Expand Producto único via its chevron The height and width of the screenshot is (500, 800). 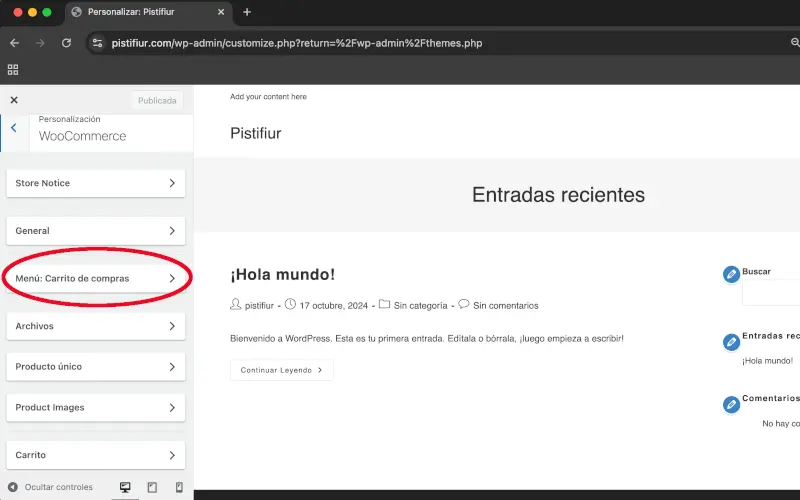coord(172,367)
